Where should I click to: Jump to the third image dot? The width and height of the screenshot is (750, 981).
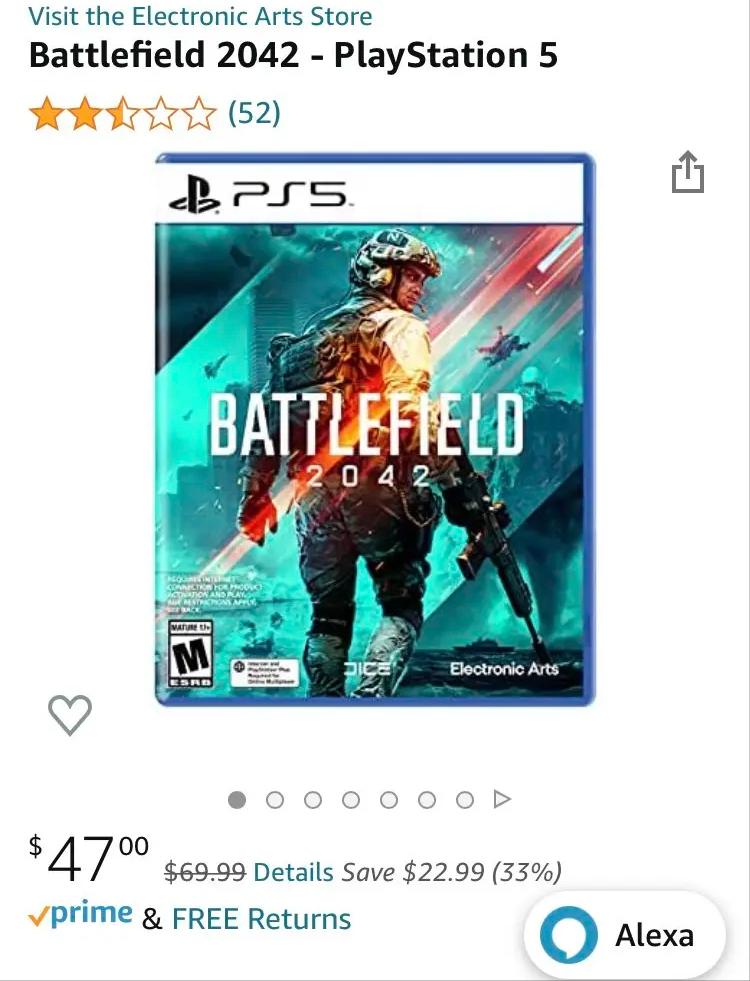[x=313, y=799]
